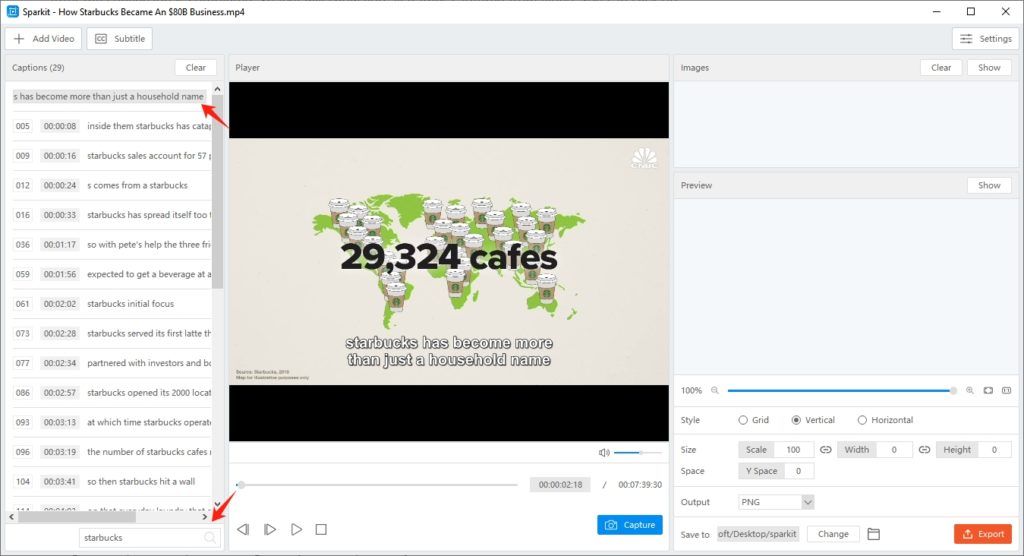Click the captions horizontal scrollbar thumb
Image resolution: width=1024 pixels, height=556 pixels.
(x=77, y=517)
